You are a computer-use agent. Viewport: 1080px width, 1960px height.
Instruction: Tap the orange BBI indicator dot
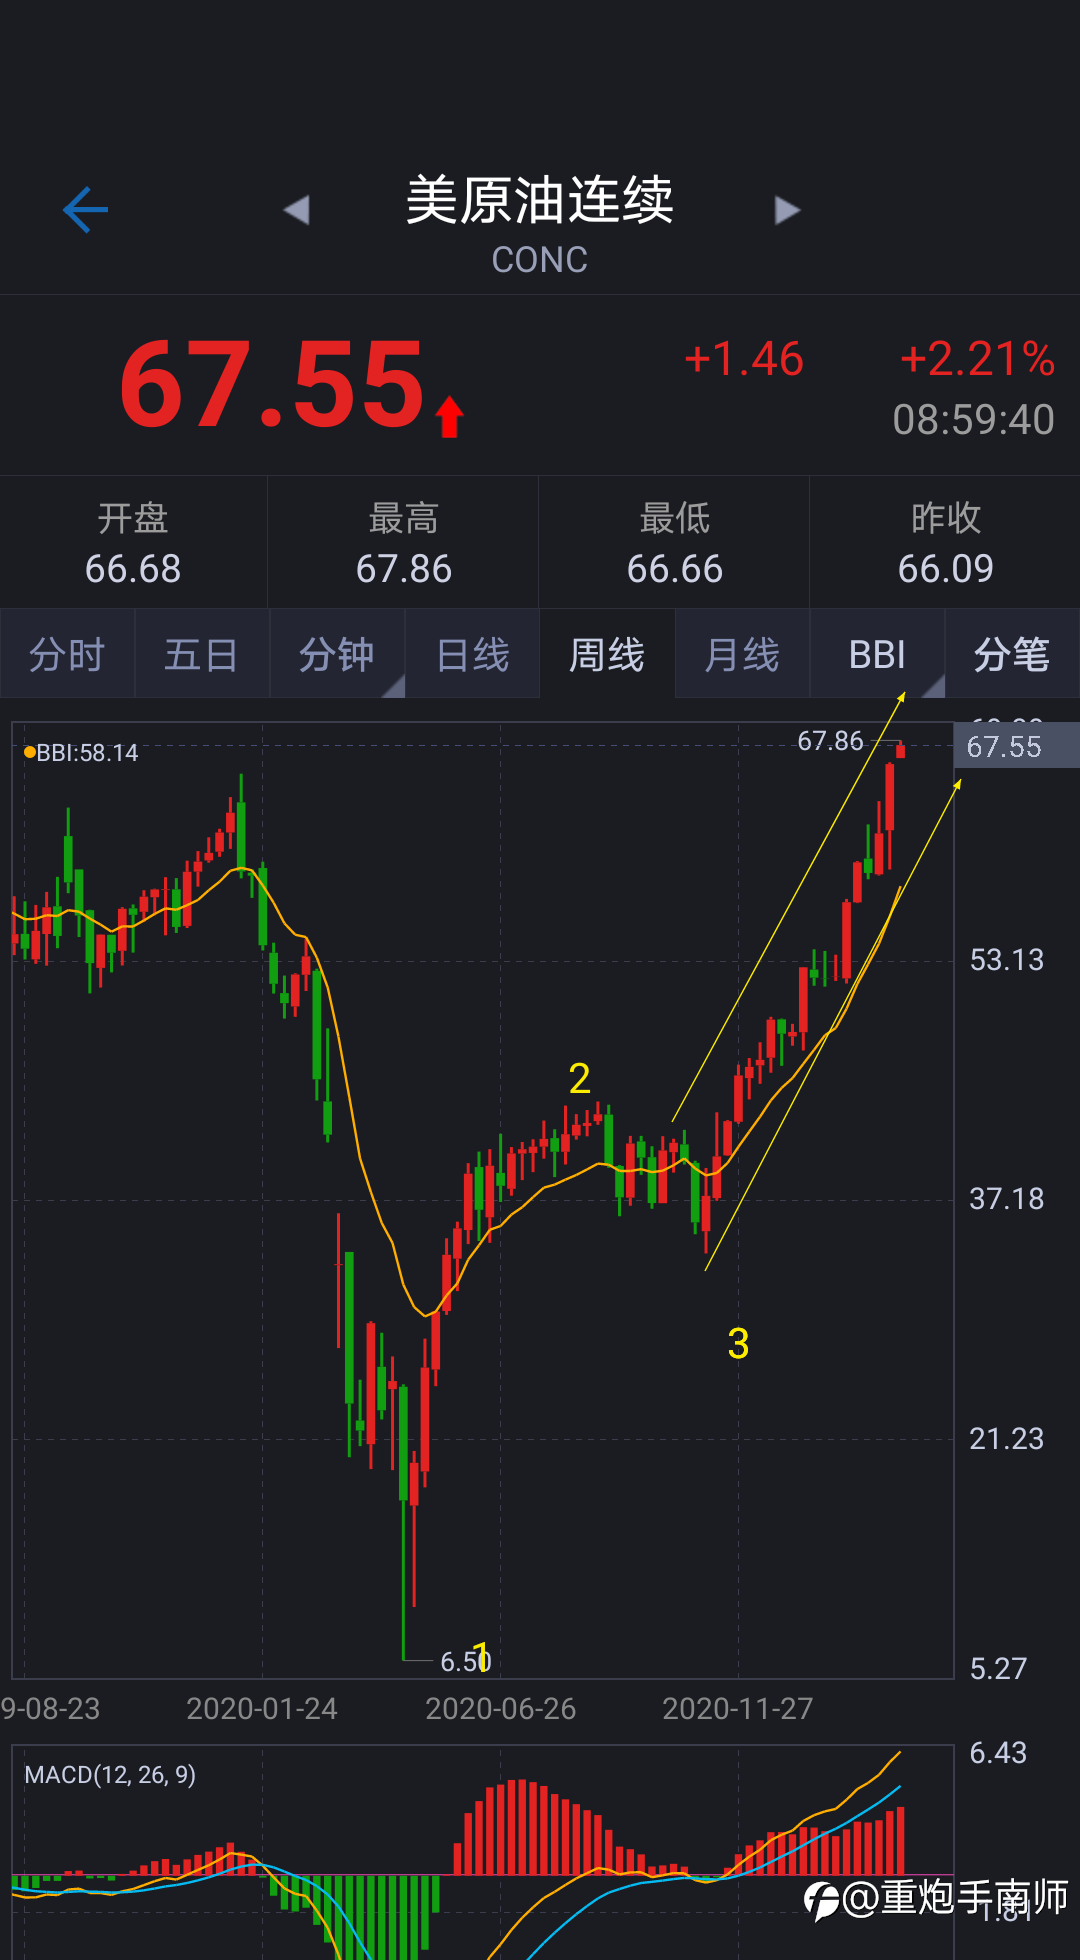point(29,752)
